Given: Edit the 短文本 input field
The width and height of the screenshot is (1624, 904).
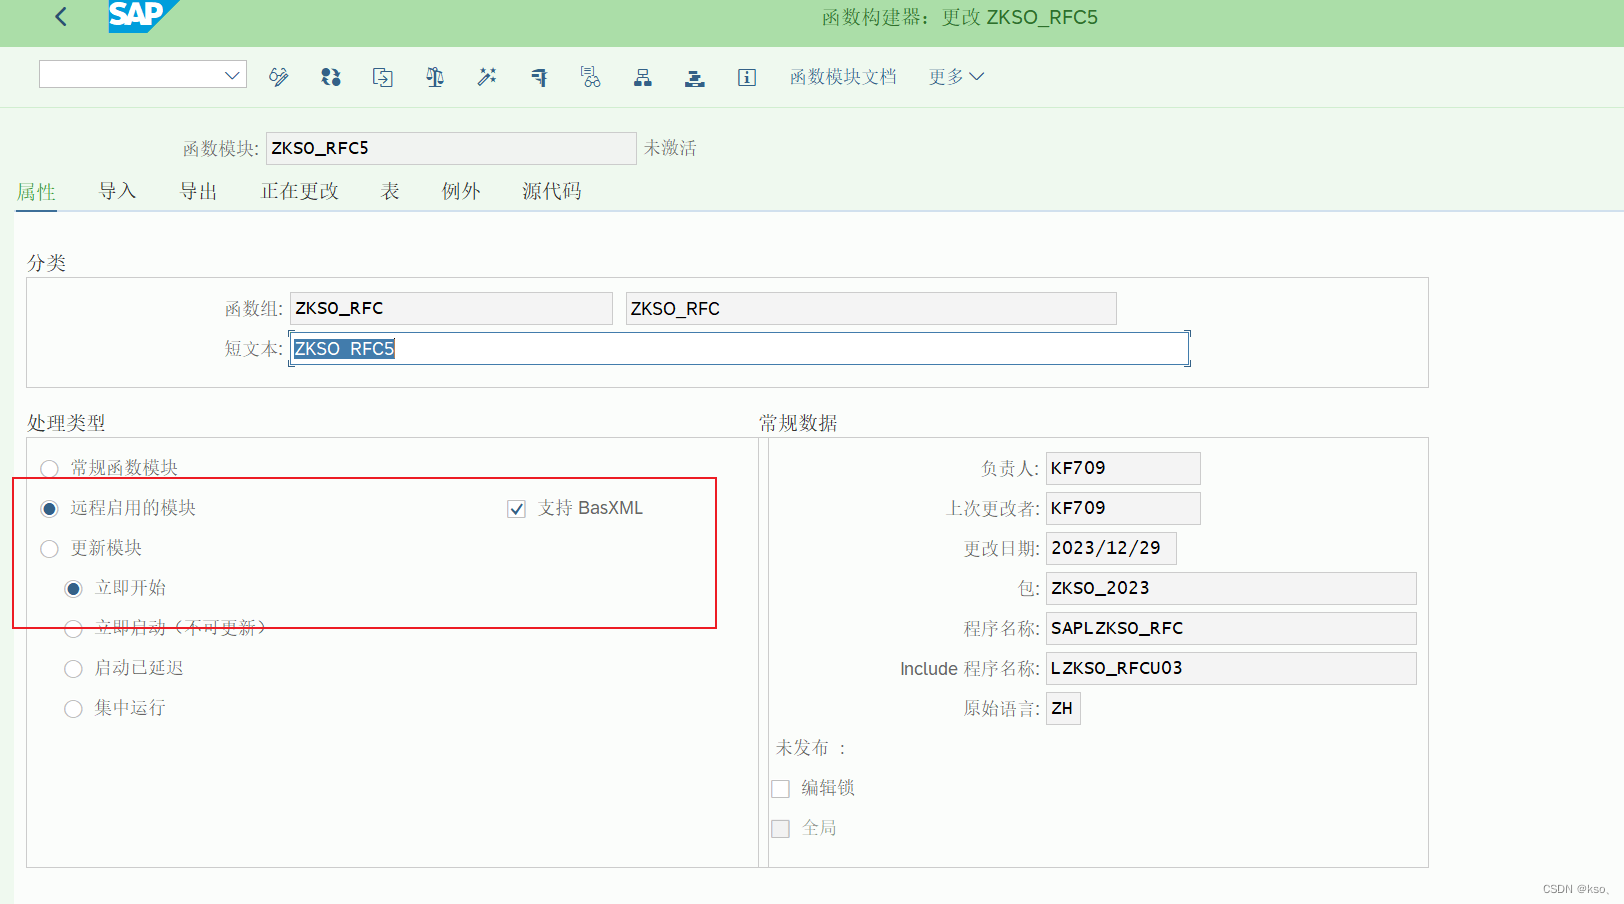Looking at the screenshot, I should (738, 348).
